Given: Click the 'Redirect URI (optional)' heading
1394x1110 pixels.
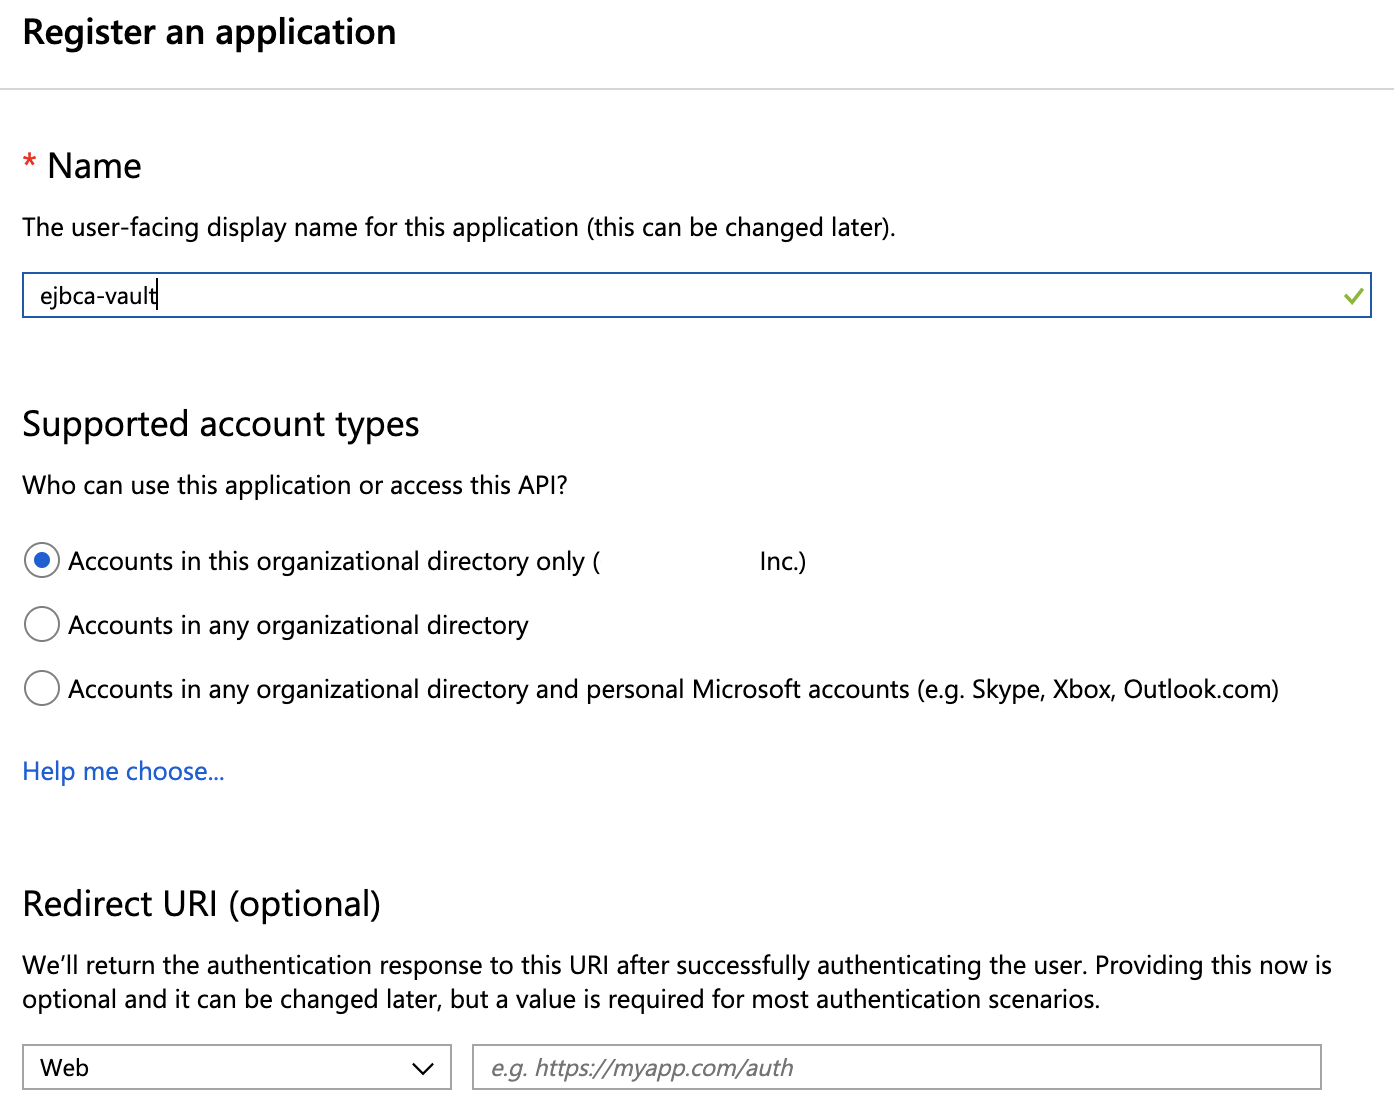Looking at the screenshot, I should (x=202, y=904).
